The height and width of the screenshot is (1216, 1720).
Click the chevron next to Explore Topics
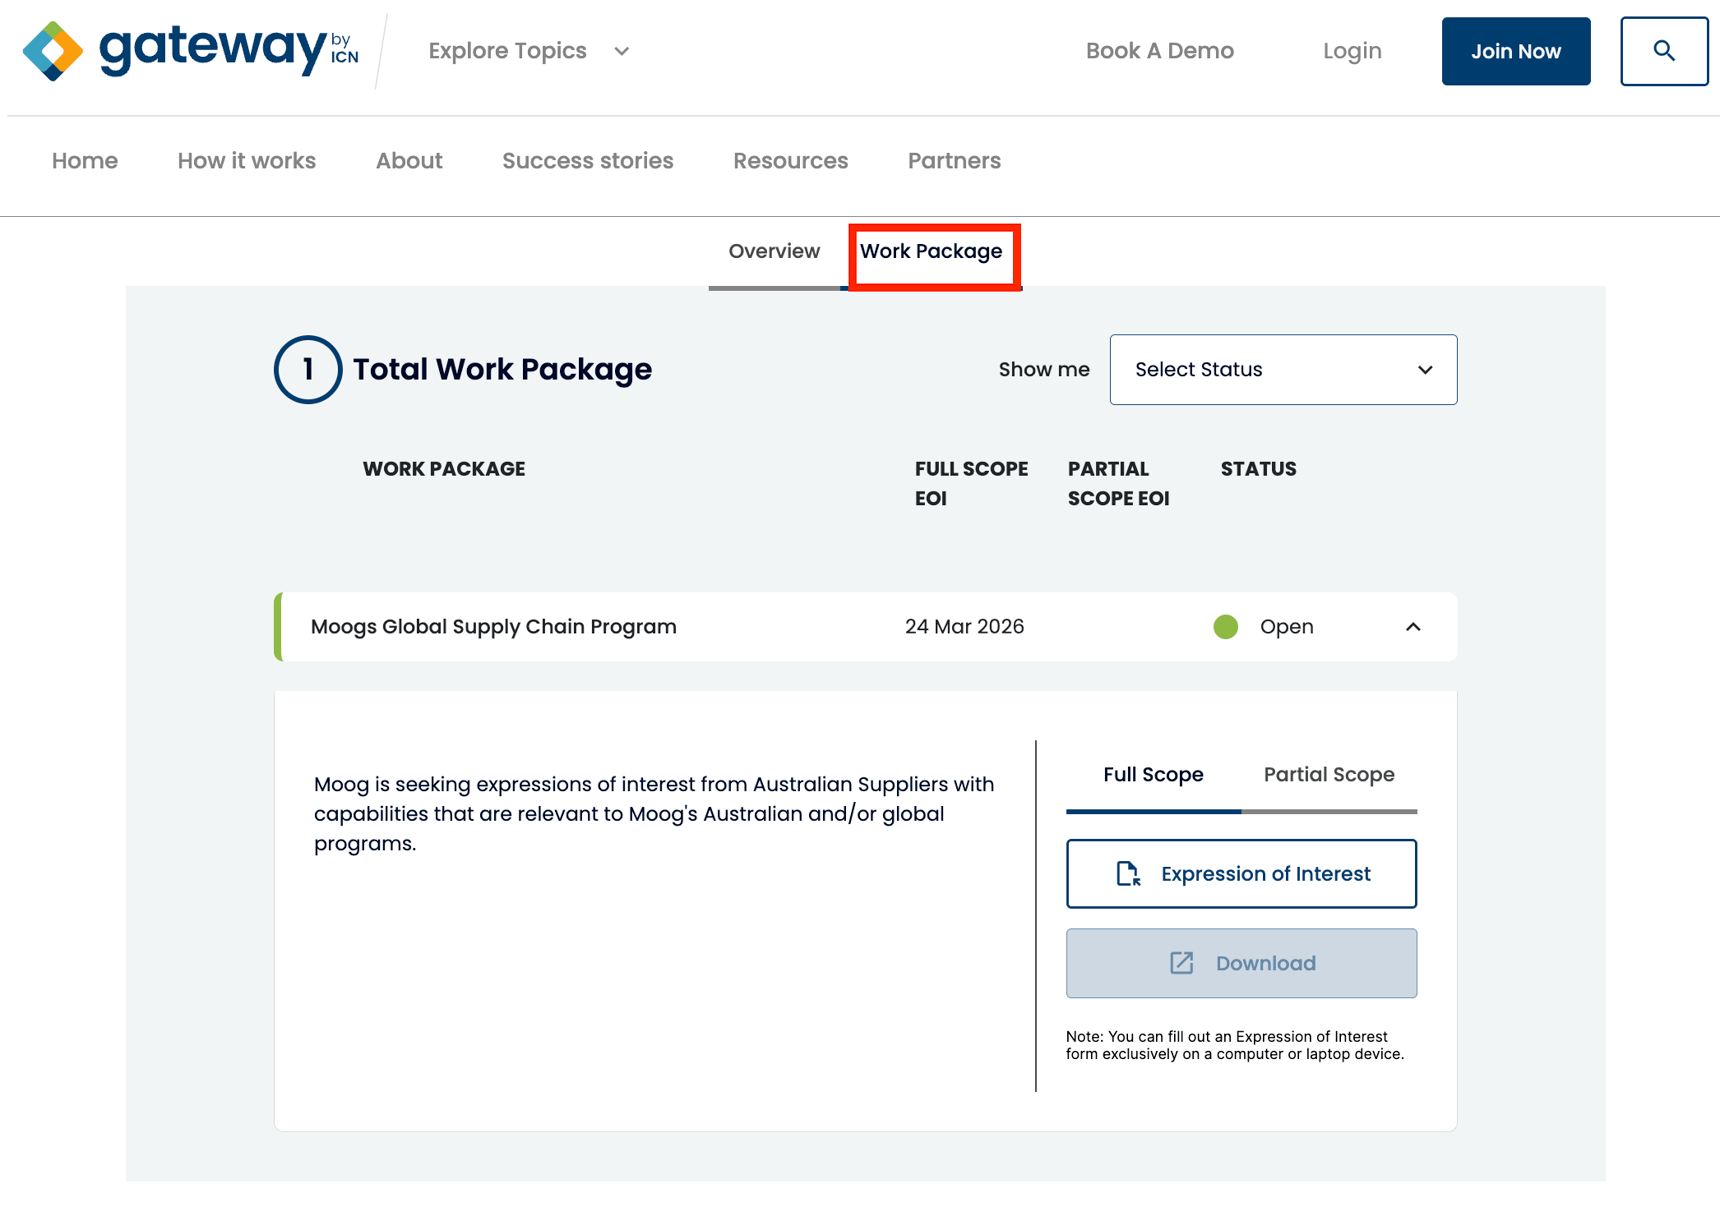click(621, 51)
